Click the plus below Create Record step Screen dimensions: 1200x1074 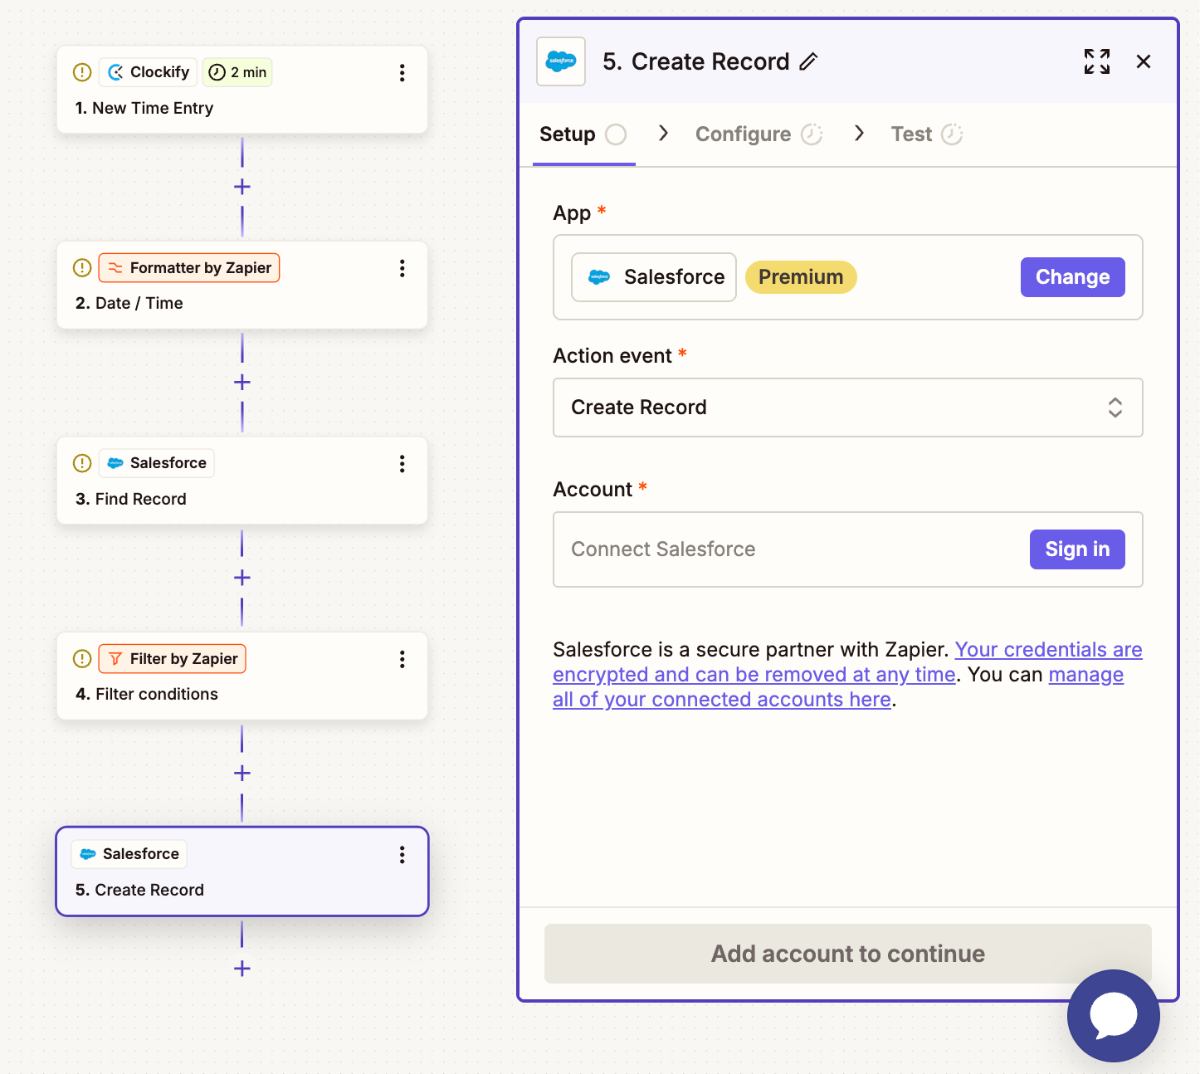(241, 968)
